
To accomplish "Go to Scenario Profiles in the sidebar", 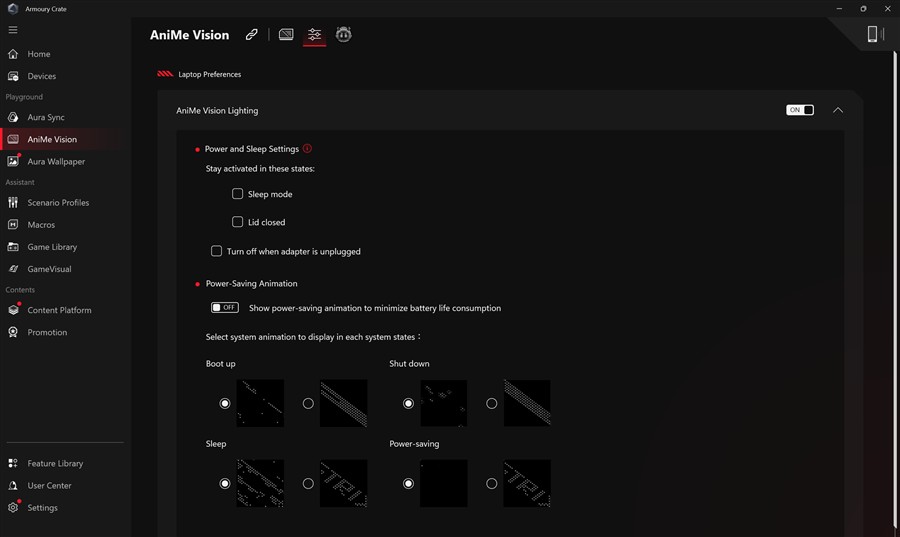I will click(x=58, y=203).
